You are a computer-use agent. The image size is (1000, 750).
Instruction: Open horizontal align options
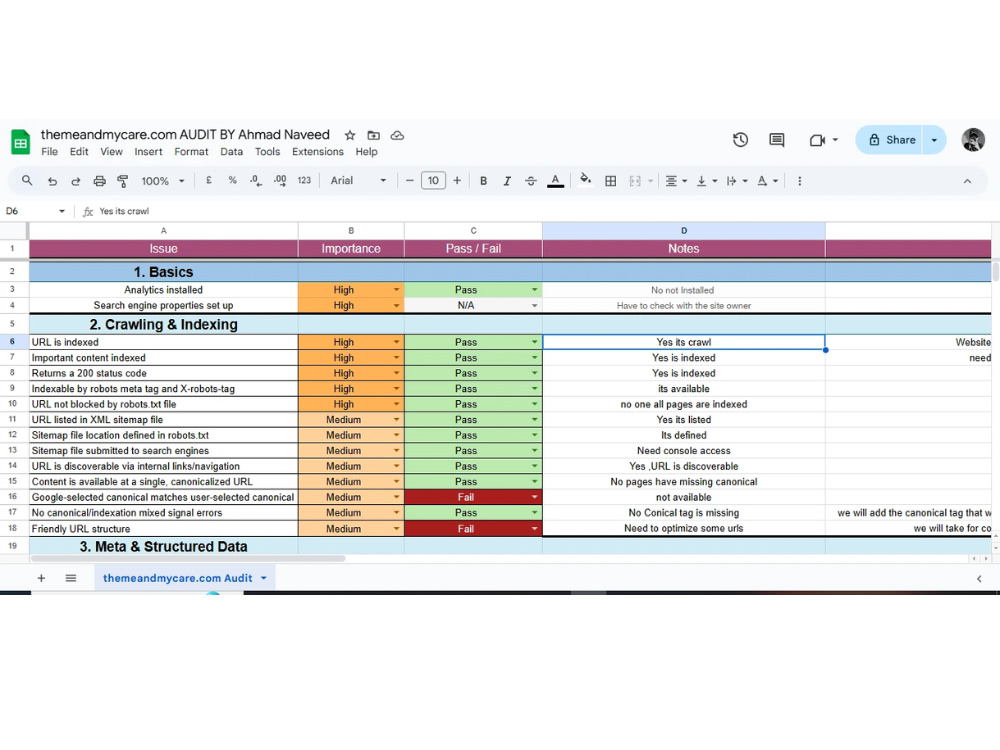click(676, 180)
